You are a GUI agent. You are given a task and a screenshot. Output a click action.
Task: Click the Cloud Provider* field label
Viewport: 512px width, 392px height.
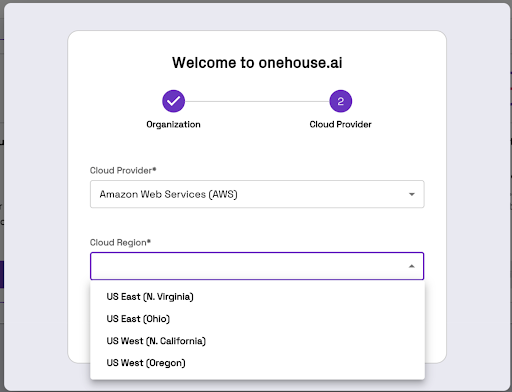coord(123,171)
